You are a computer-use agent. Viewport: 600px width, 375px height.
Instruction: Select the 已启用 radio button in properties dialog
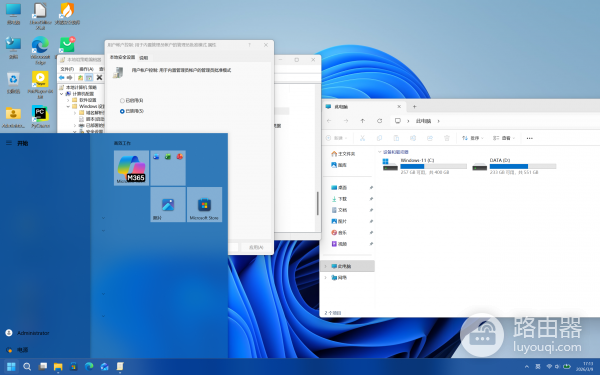point(122,100)
